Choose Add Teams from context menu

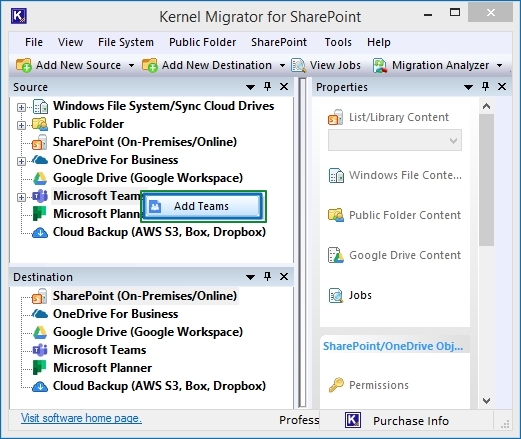pyautogui.click(x=203, y=206)
